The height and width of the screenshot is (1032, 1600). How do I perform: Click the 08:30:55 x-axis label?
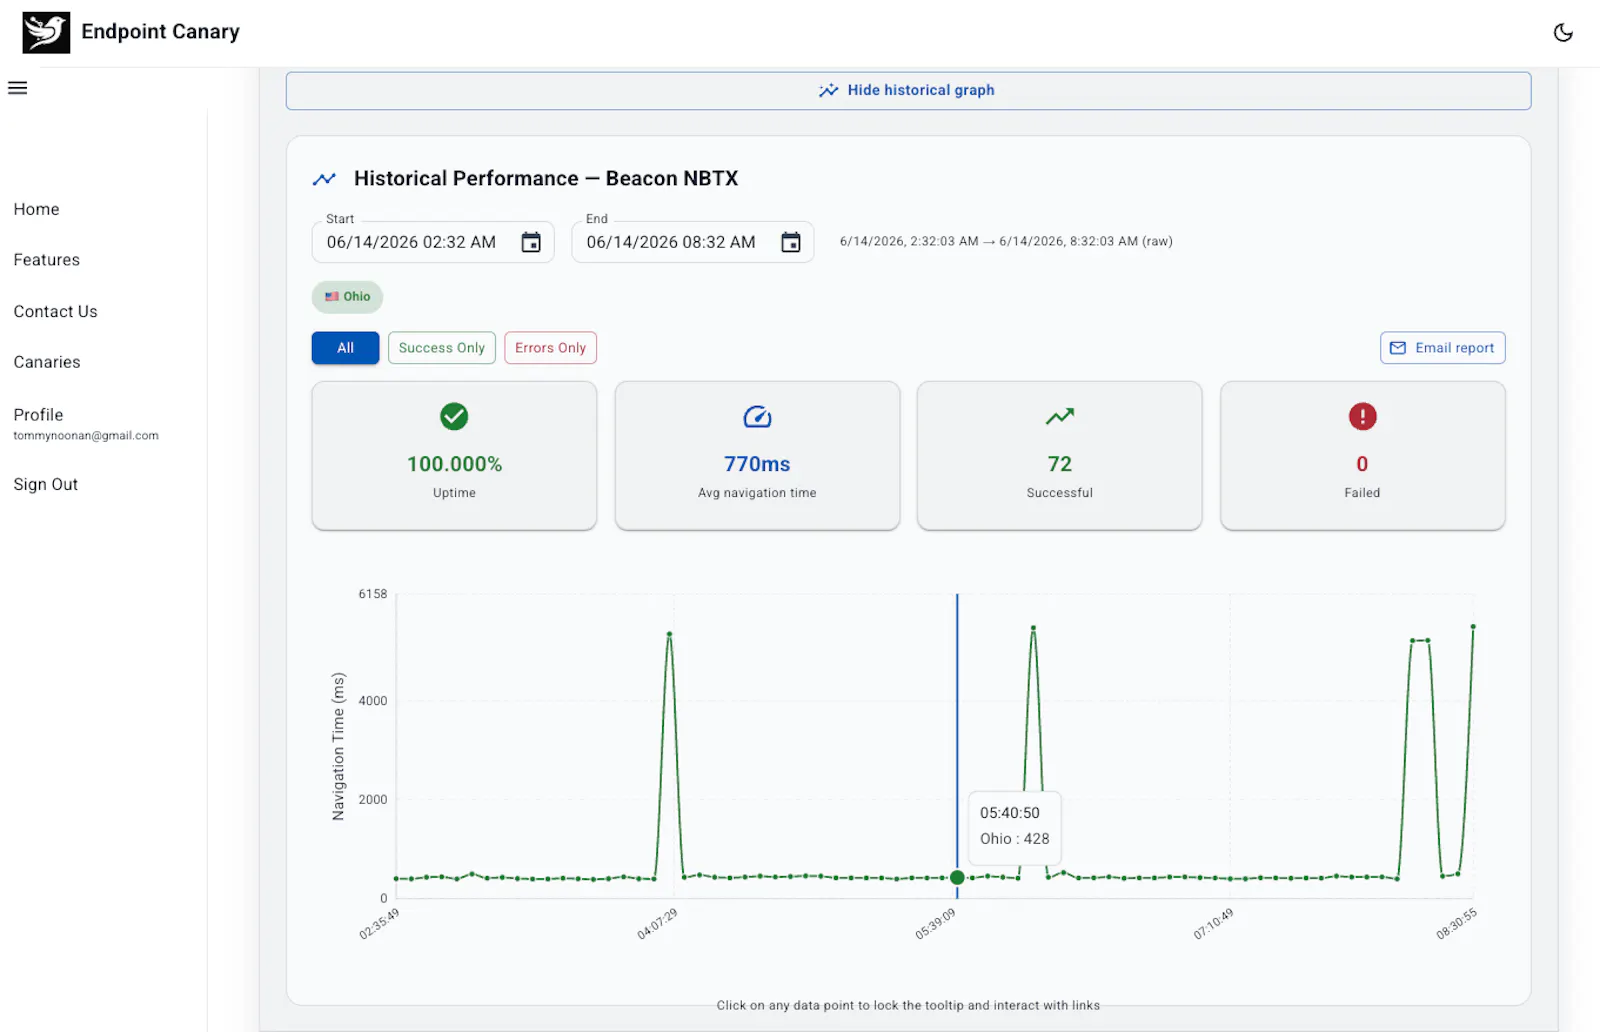point(1456,924)
